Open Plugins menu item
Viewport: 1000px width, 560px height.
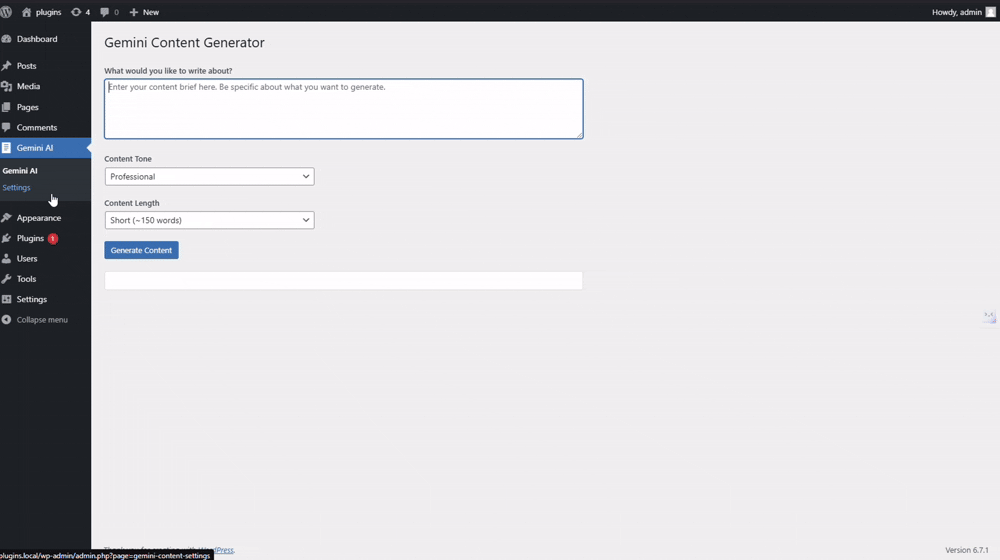(30, 239)
